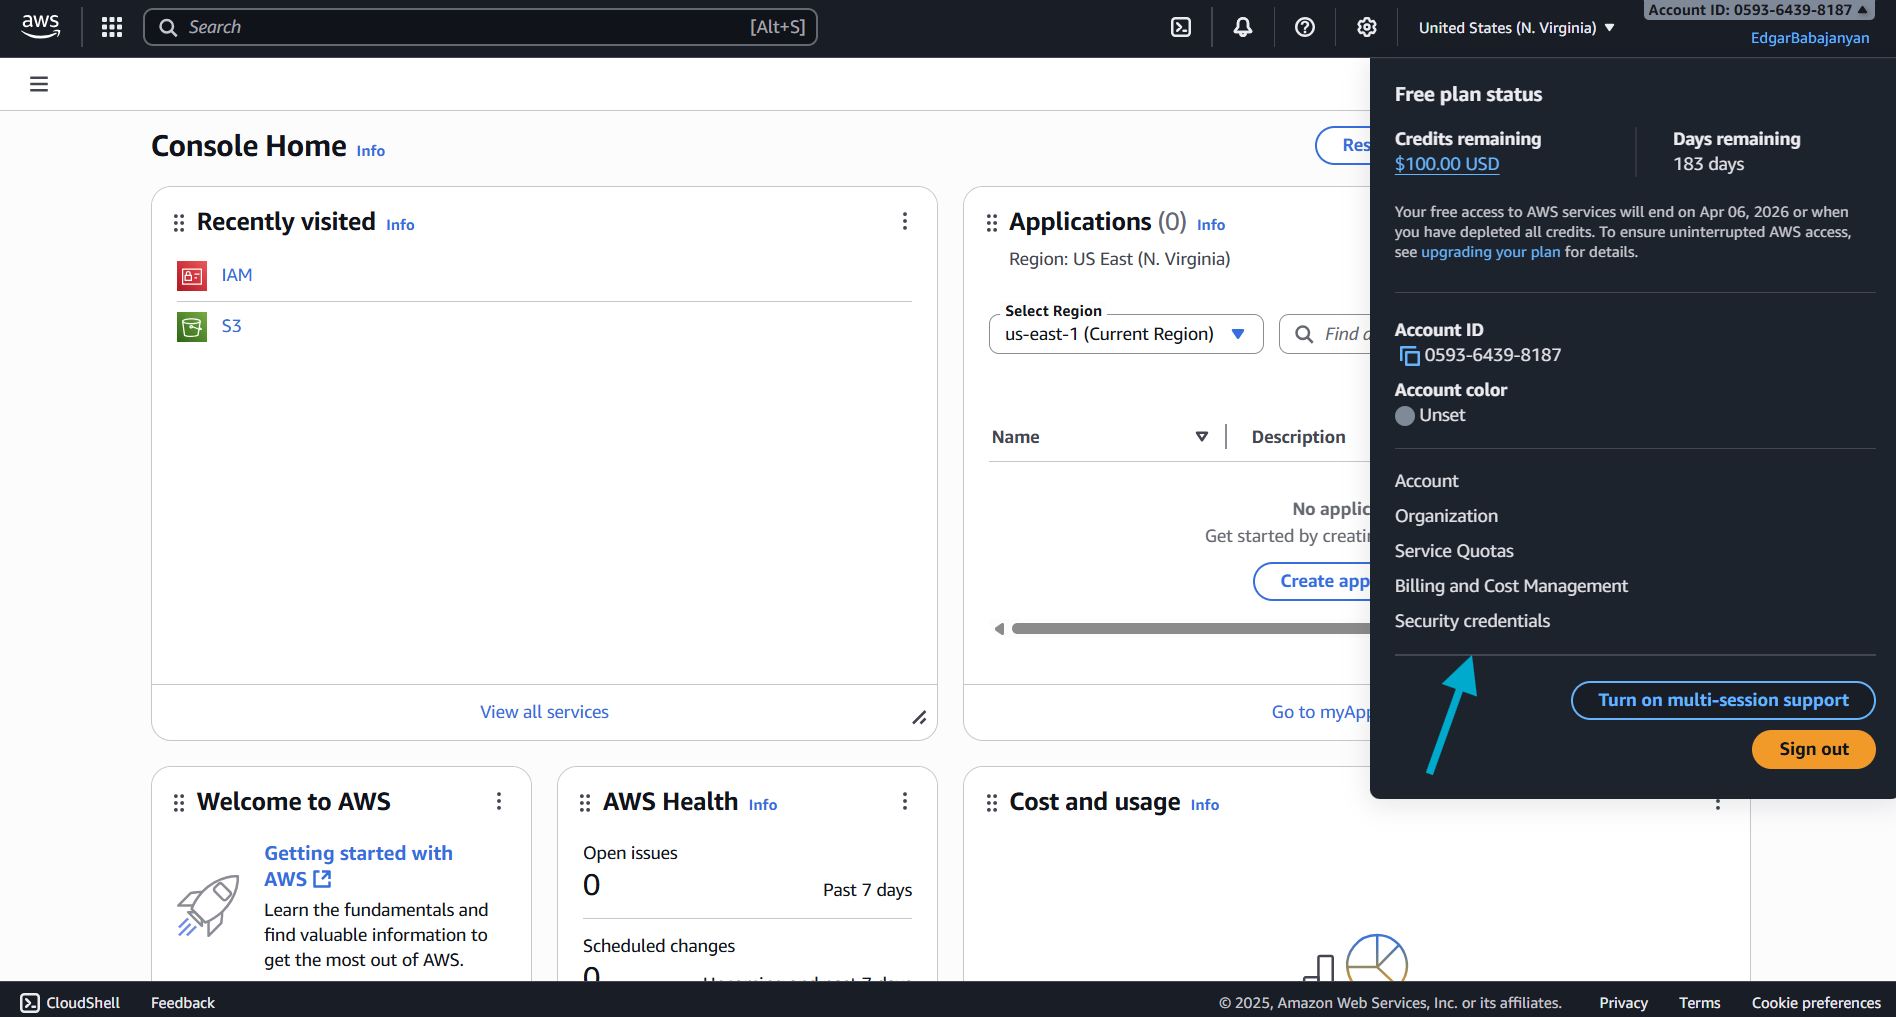Click inside the Search field

(x=480, y=27)
